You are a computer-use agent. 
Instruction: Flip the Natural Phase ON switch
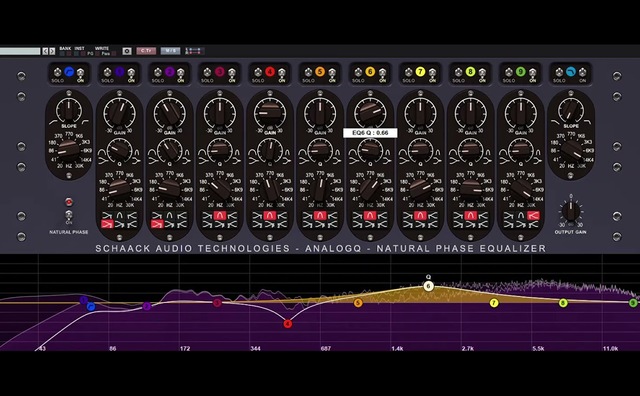[x=69, y=215]
